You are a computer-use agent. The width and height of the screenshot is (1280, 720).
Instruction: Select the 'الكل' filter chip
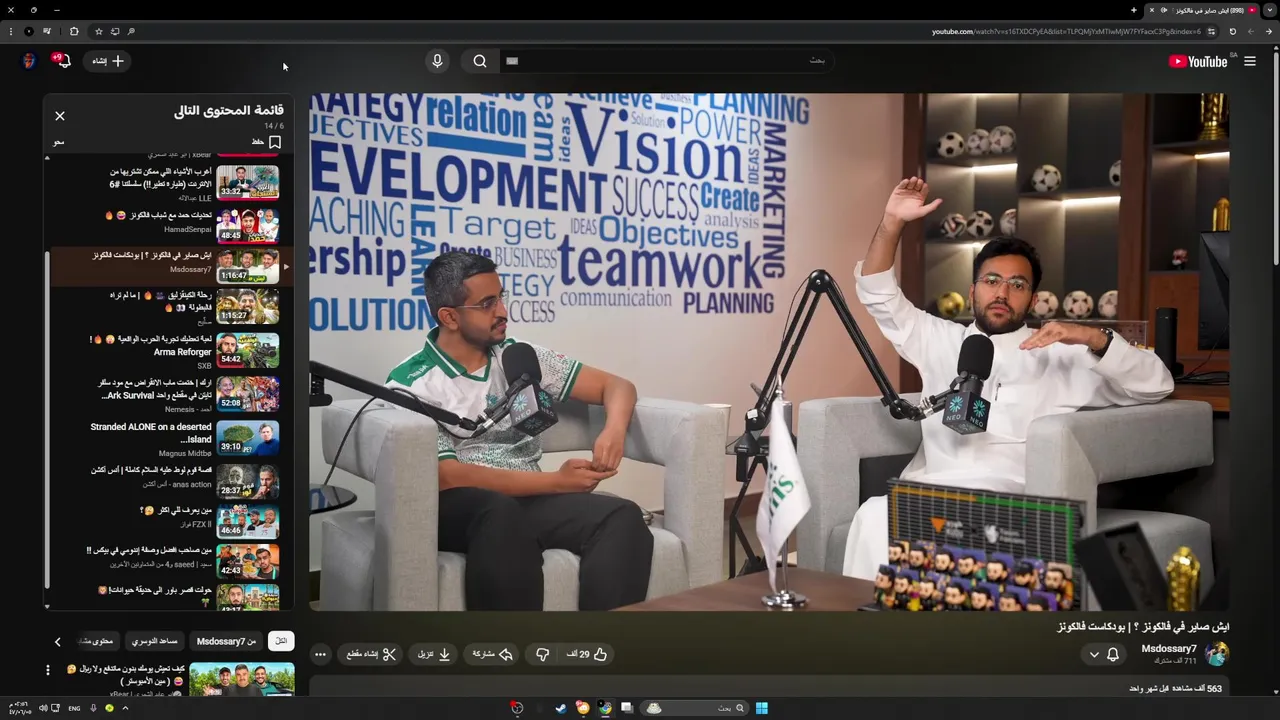281,641
